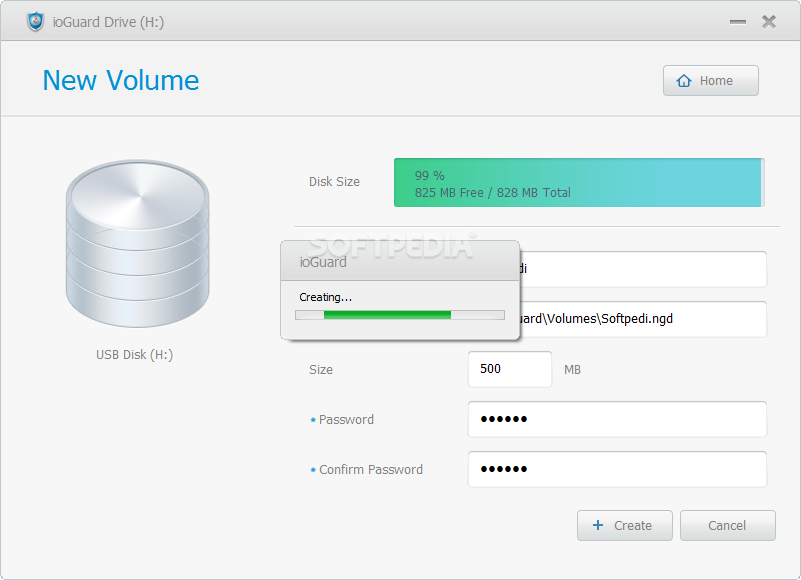The height and width of the screenshot is (580, 801).
Task: Click the Creating progress bar
Action: pyautogui.click(x=400, y=315)
